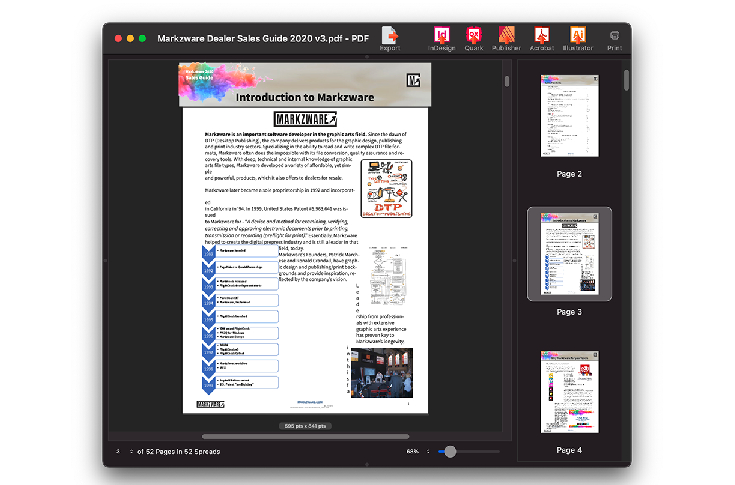
Task: Click the MARKZWARE wordmark below the header
Action: (x=305, y=119)
